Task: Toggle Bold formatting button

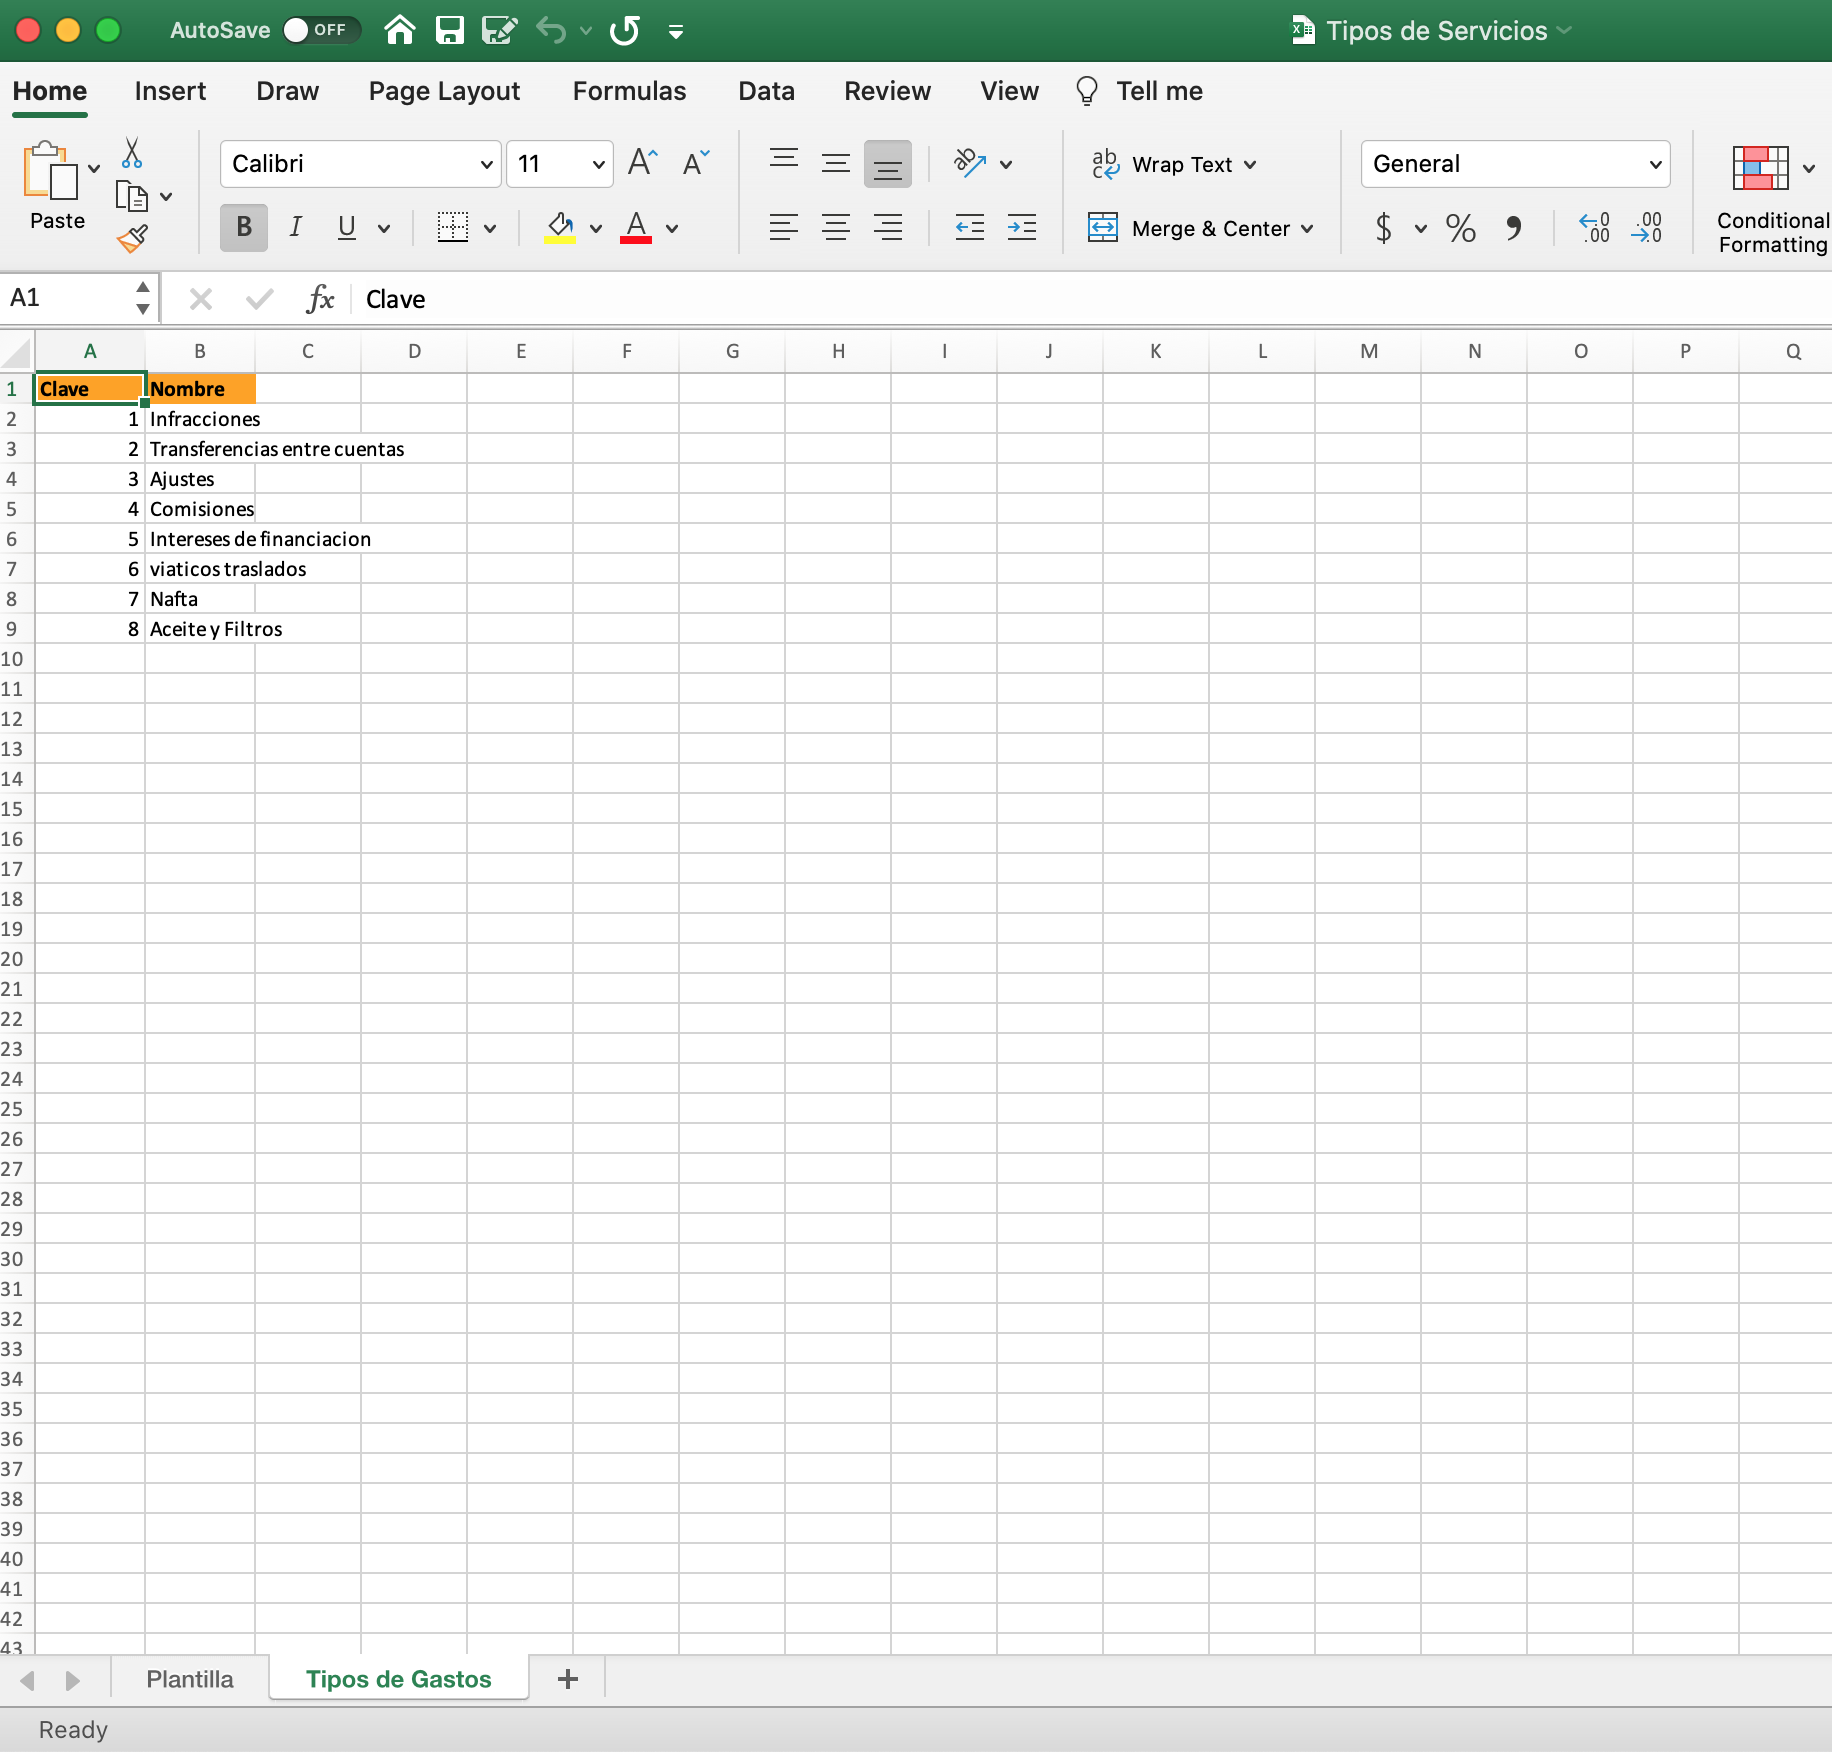Action: (243, 228)
